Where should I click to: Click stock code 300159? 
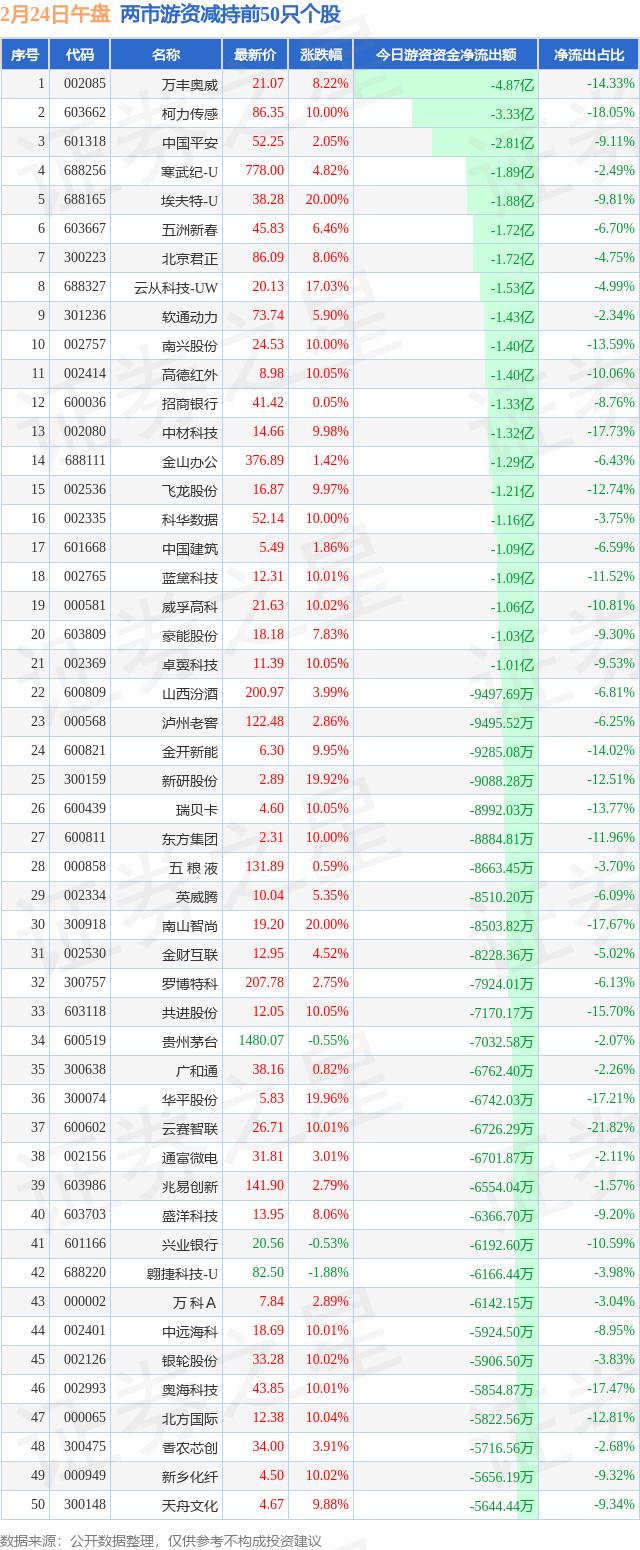tap(84, 780)
